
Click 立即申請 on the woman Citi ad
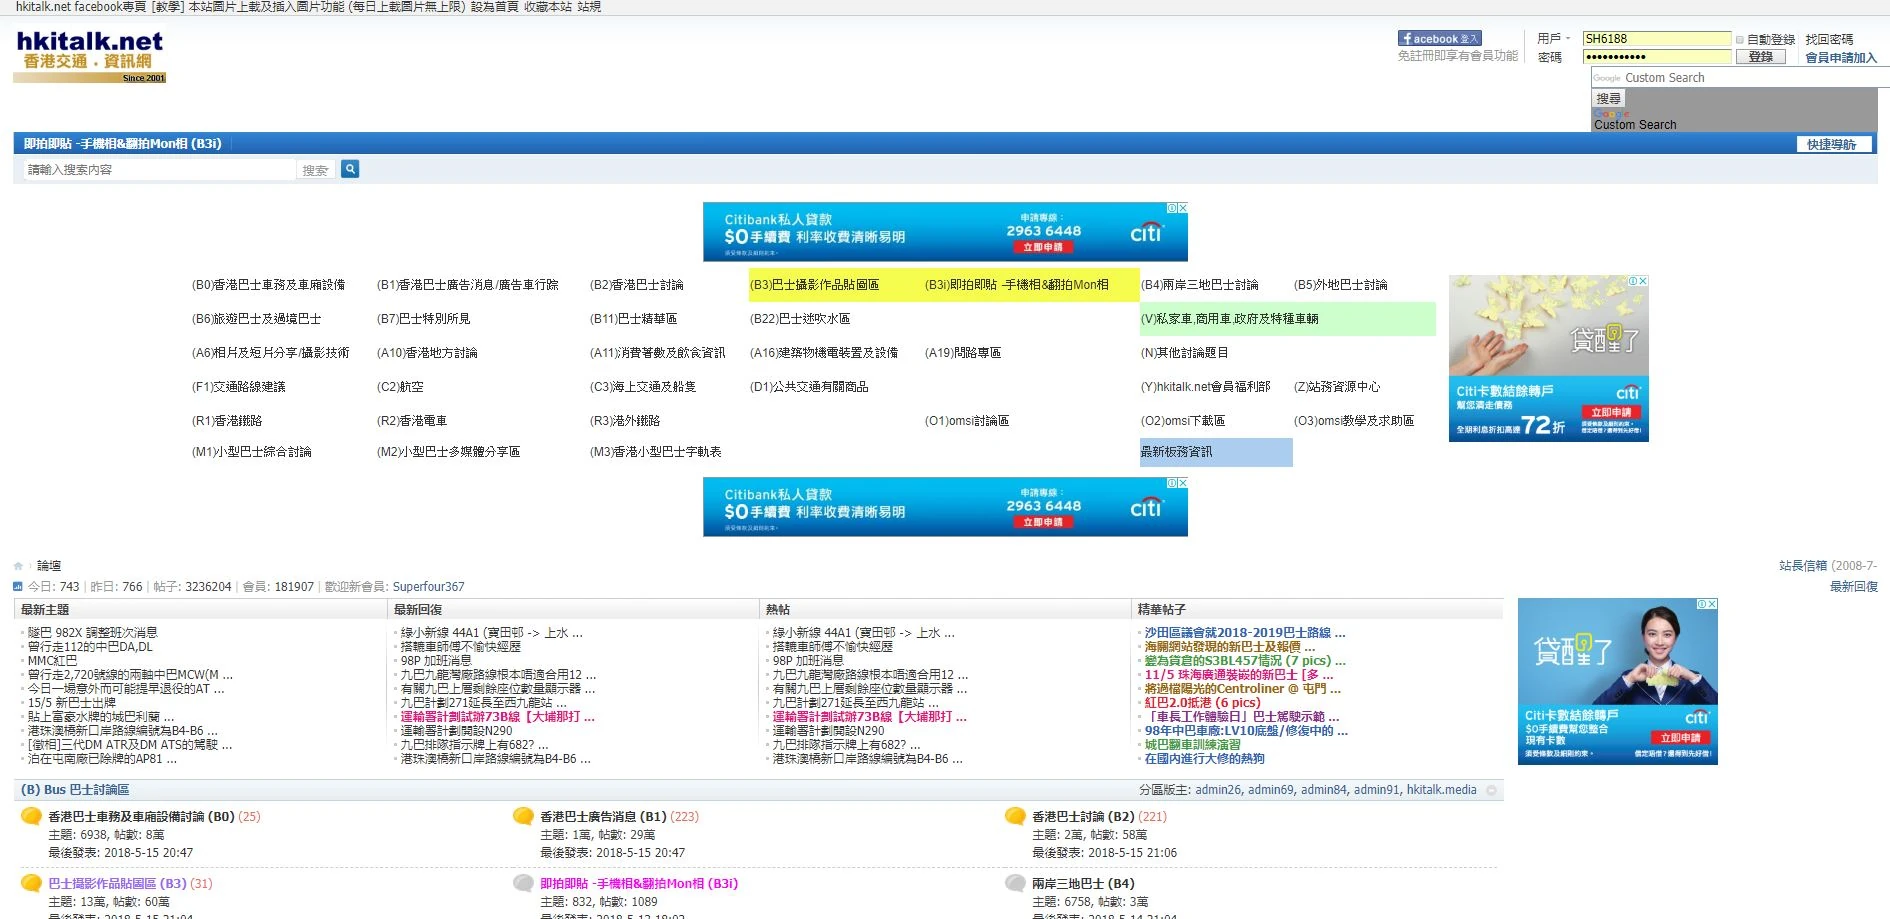click(x=1680, y=738)
